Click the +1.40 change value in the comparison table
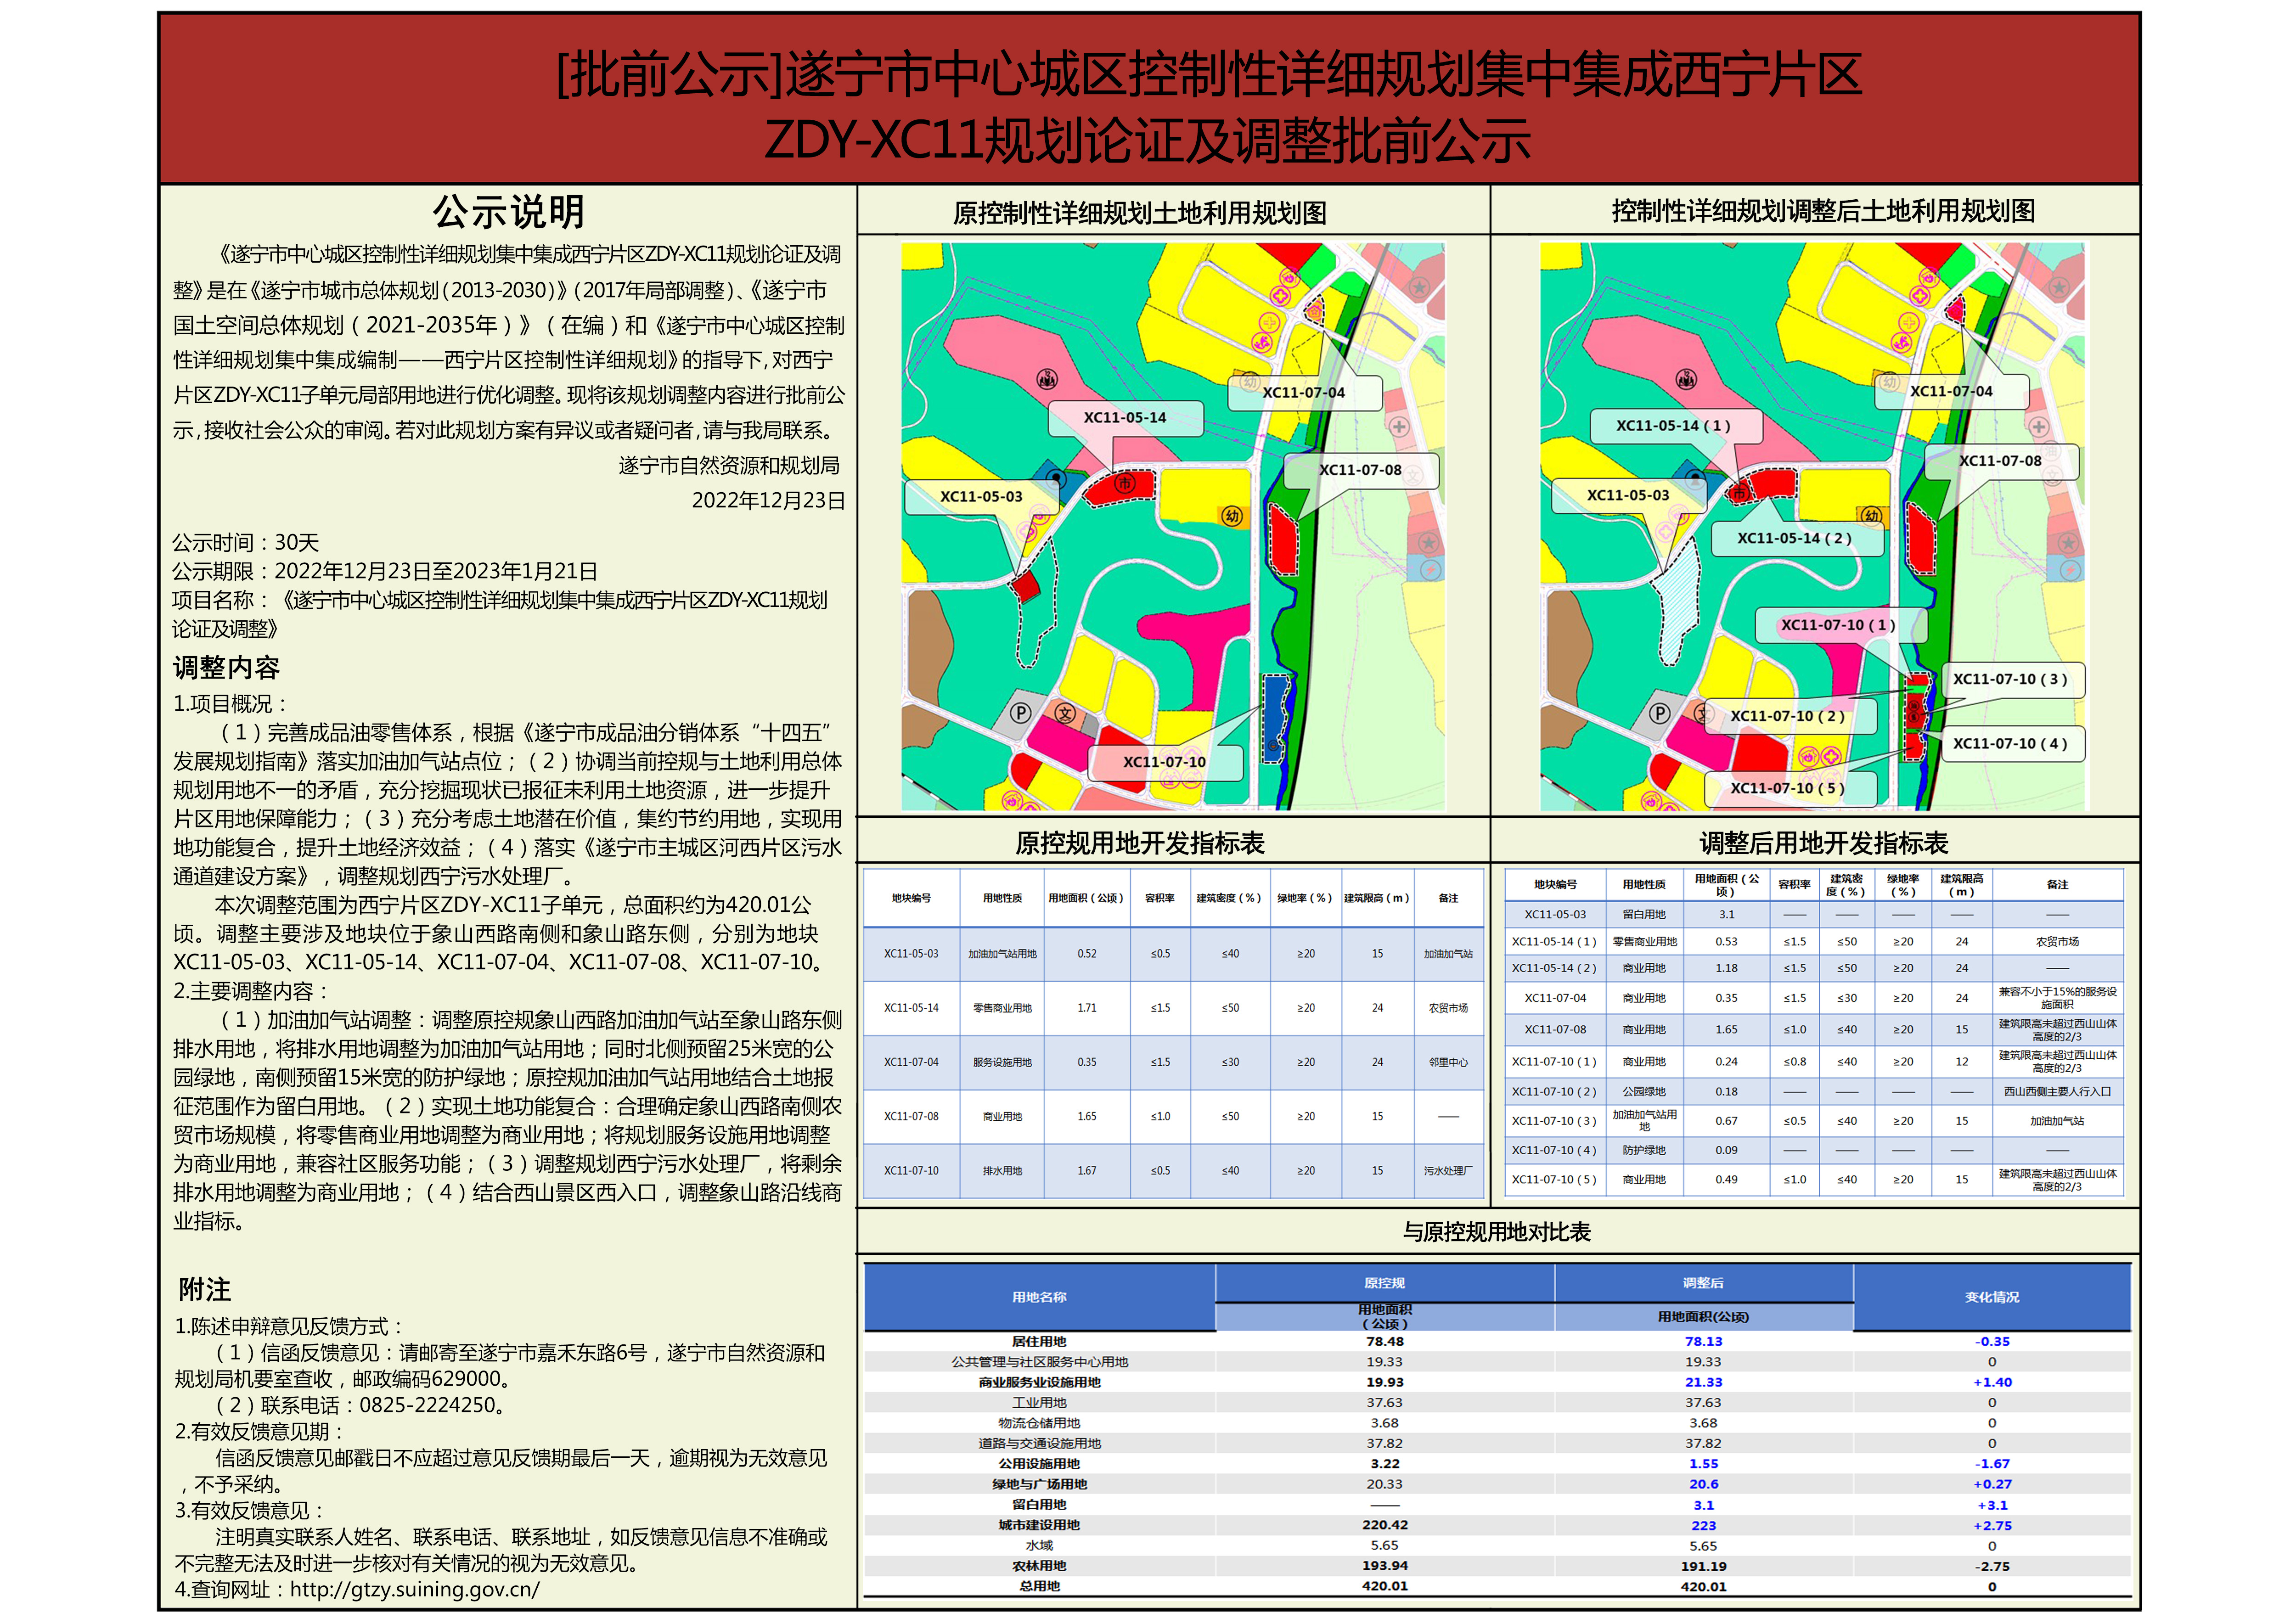The width and height of the screenshot is (2296, 1624). tap(1991, 1382)
